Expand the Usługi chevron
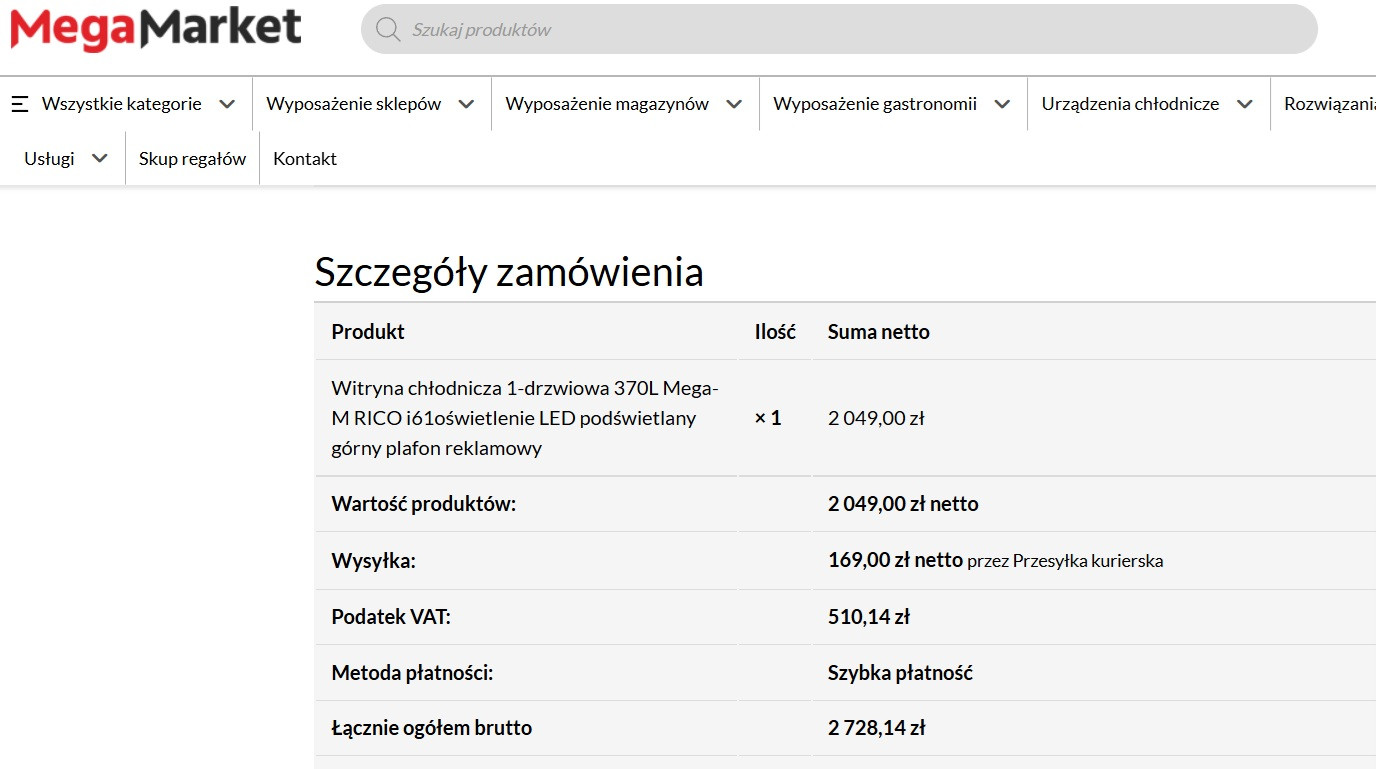 pos(99,159)
